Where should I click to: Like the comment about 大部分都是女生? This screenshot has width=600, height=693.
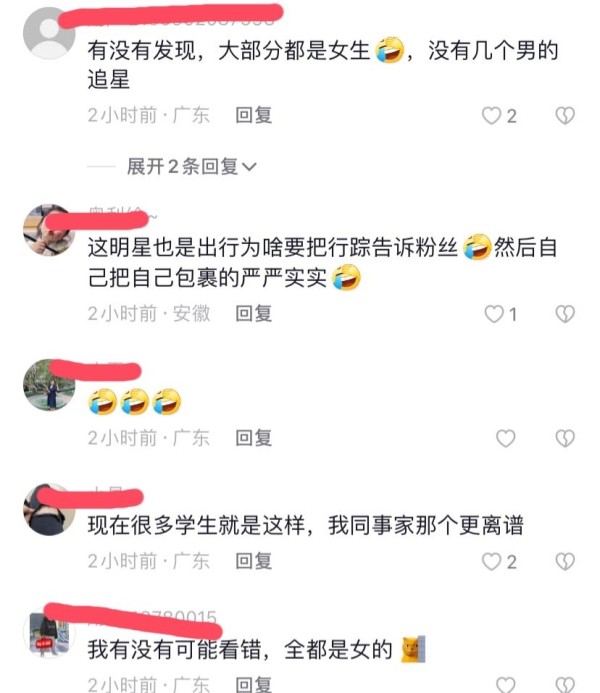(x=491, y=116)
